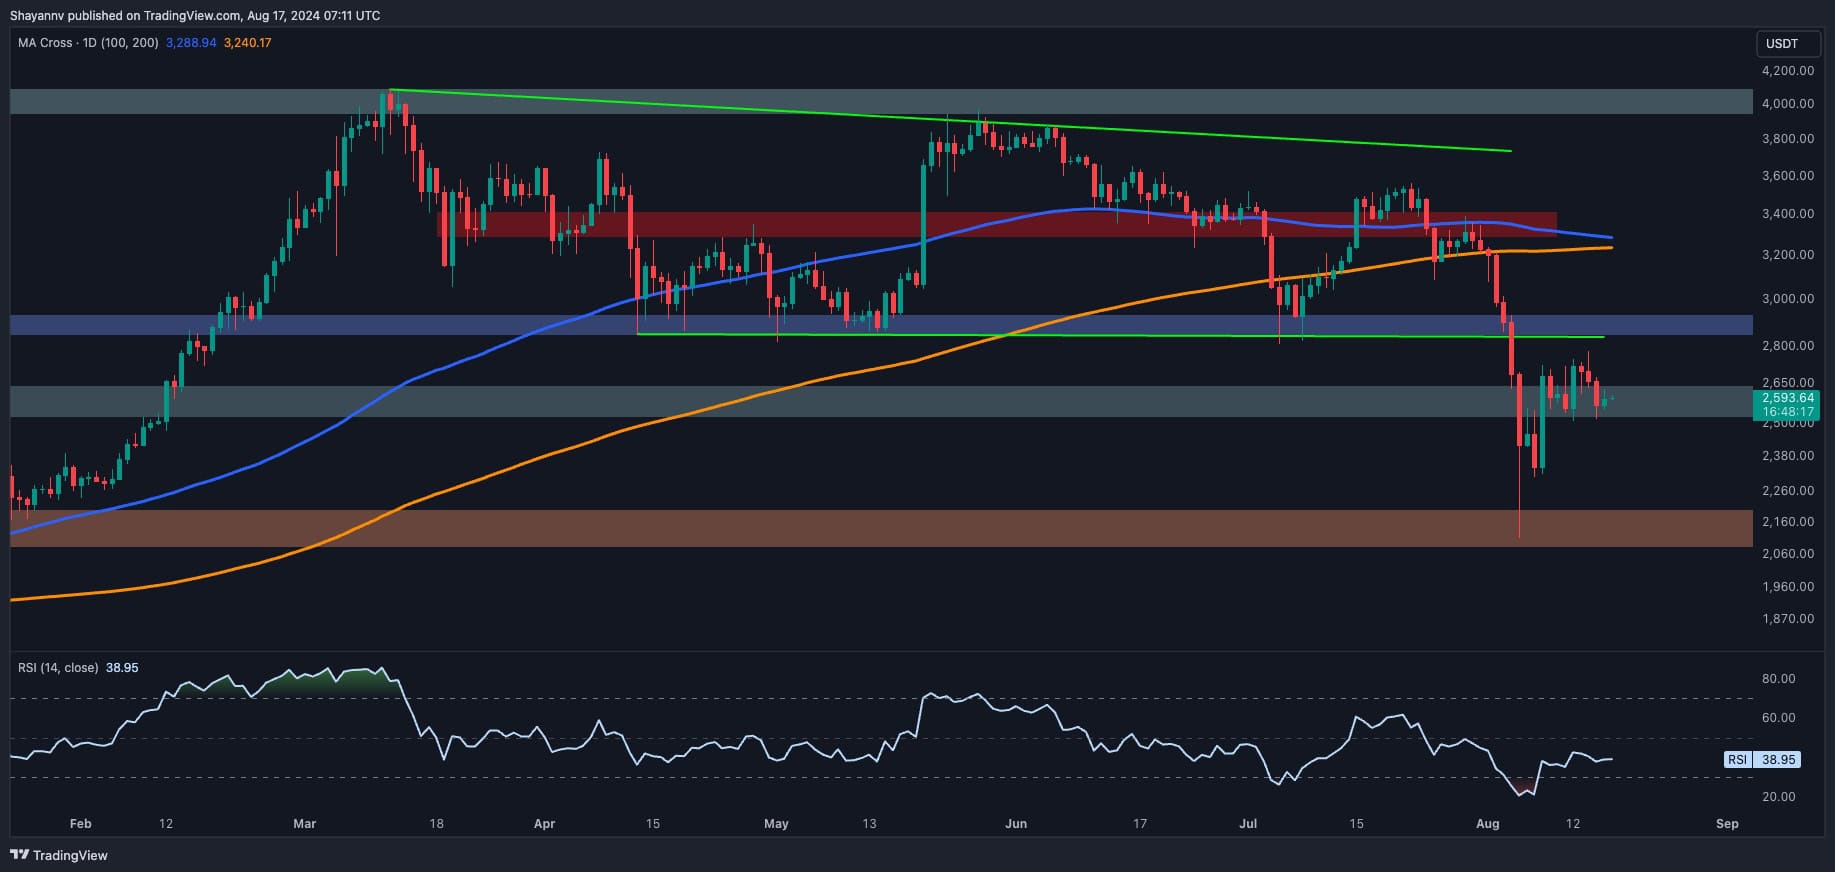Click the Mar date on time axis
The height and width of the screenshot is (872, 1835).
(x=305, y=824)
